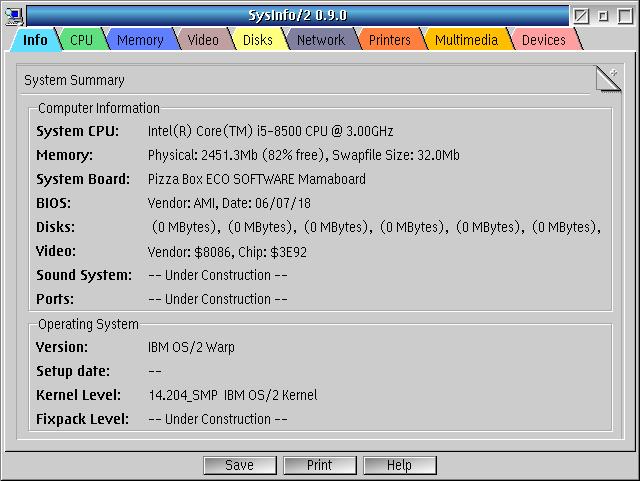Click Sound System 'Under Construction' value
This screenshot has height=481, width=640.
coord(218,275)
